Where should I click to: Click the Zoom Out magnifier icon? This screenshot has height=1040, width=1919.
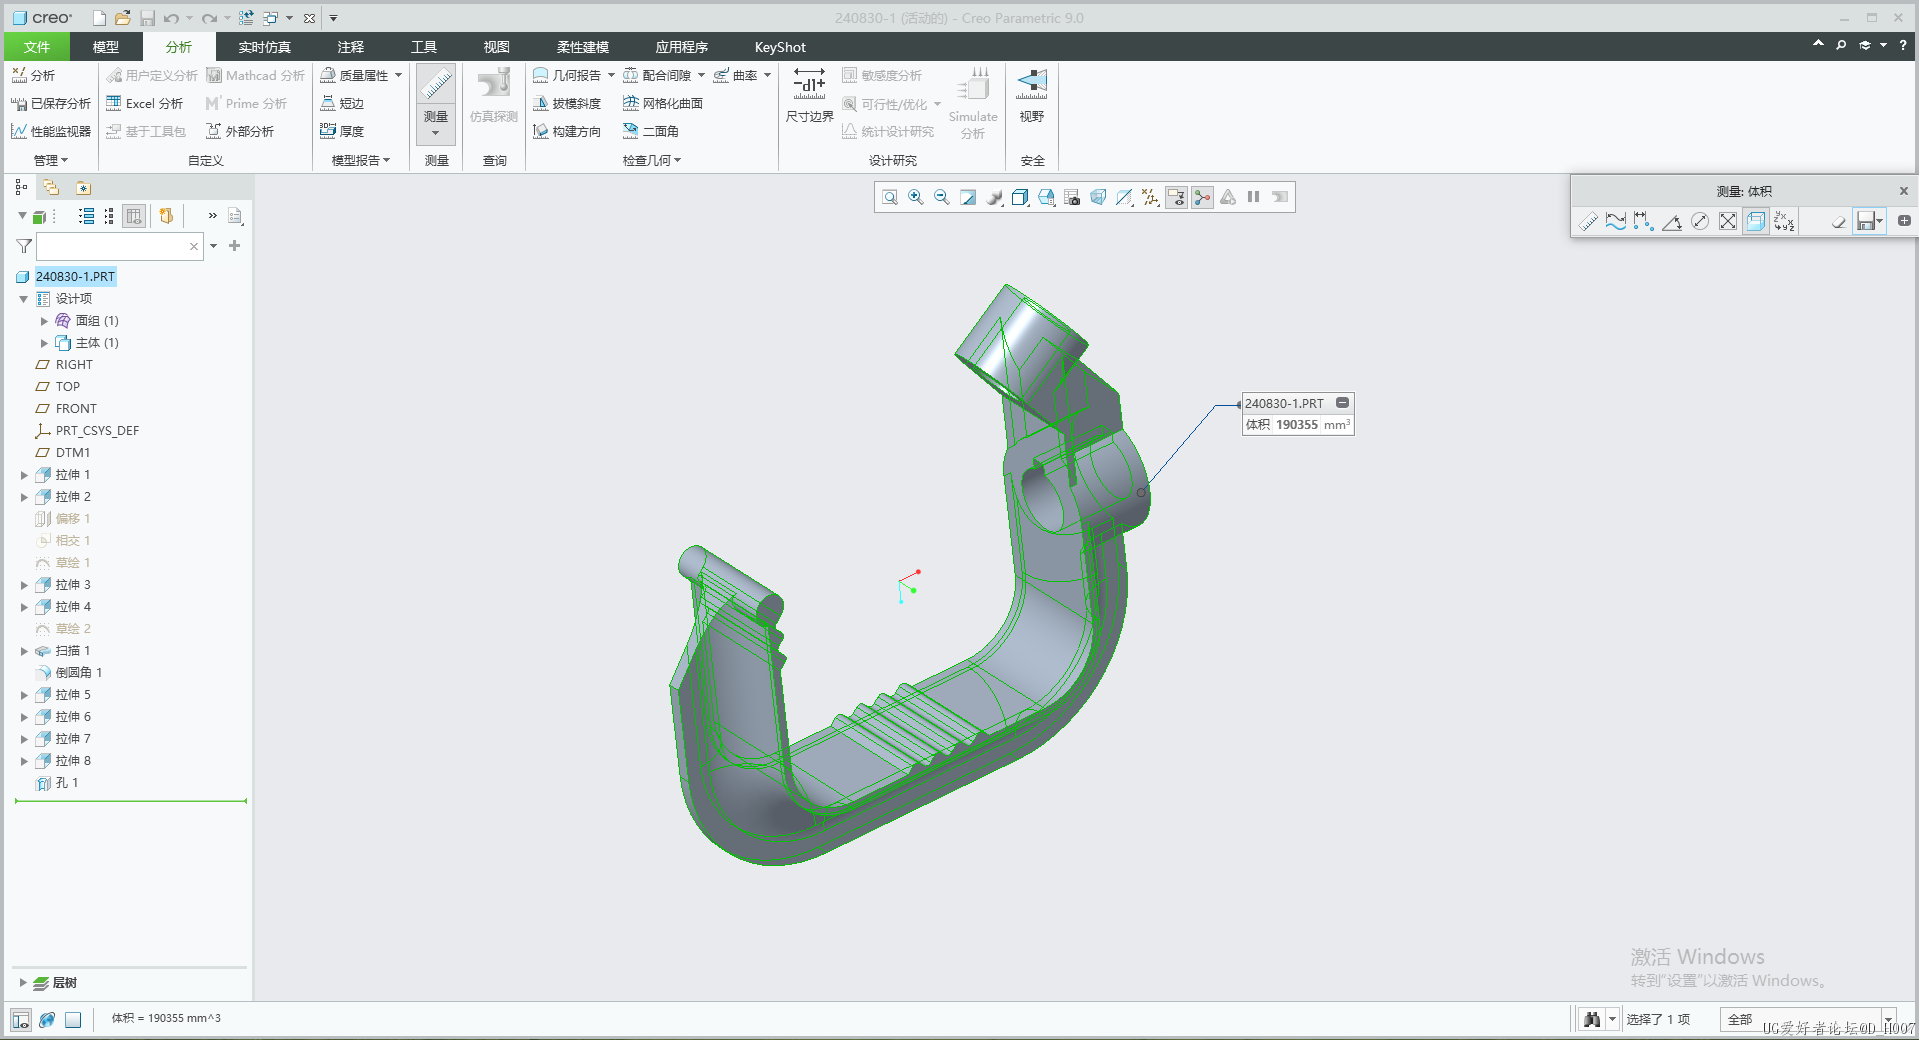tap(942, 197)
